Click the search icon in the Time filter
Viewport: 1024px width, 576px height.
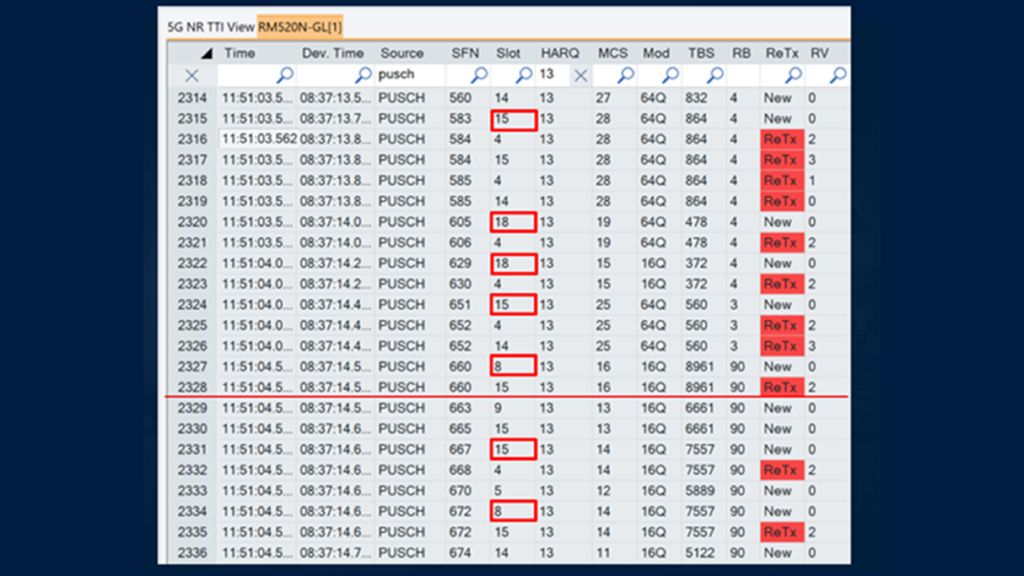click(285, 75)
